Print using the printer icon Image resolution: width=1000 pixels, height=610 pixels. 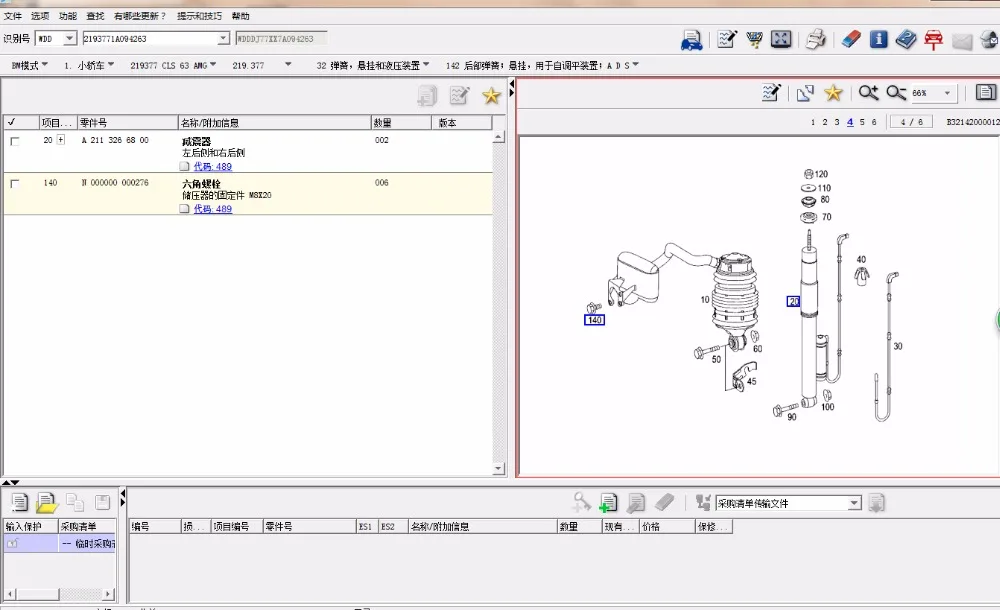(815, 40)
